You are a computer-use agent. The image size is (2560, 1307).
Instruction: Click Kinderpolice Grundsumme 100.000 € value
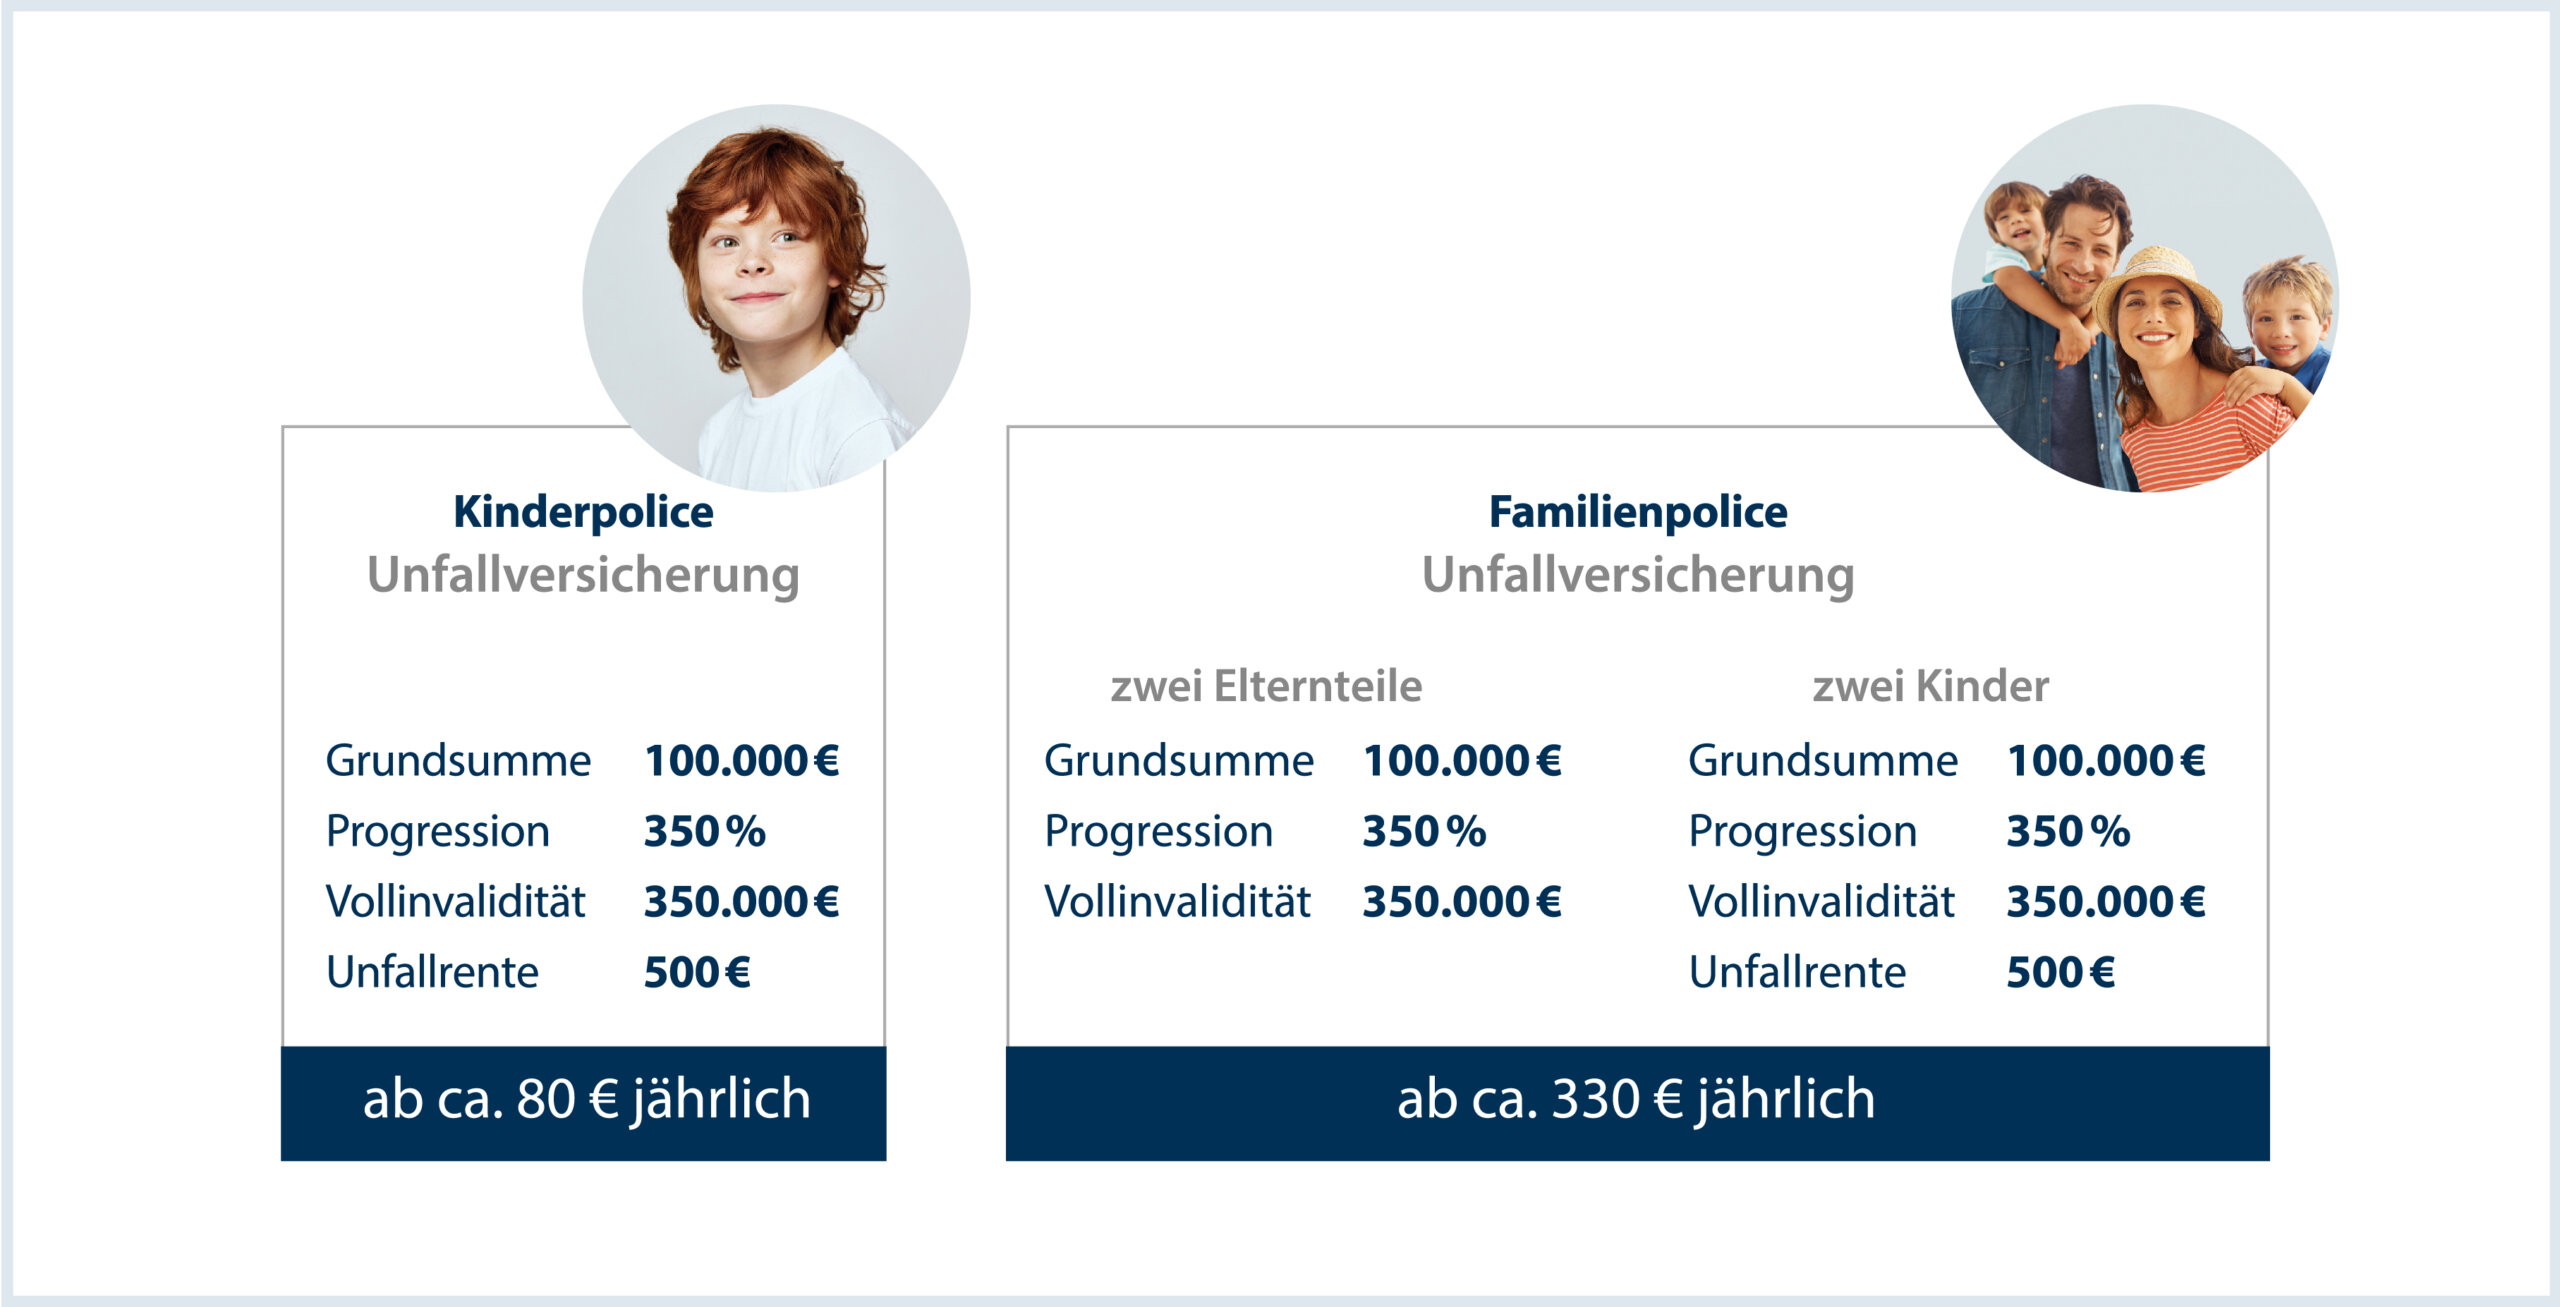741,761
